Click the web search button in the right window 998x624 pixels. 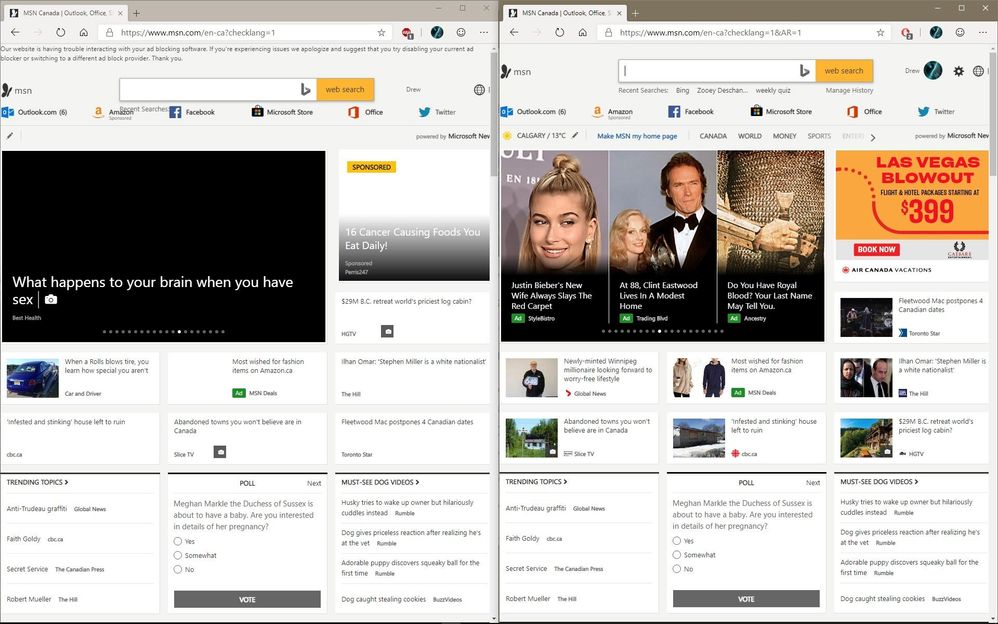[x=844, y=71]
